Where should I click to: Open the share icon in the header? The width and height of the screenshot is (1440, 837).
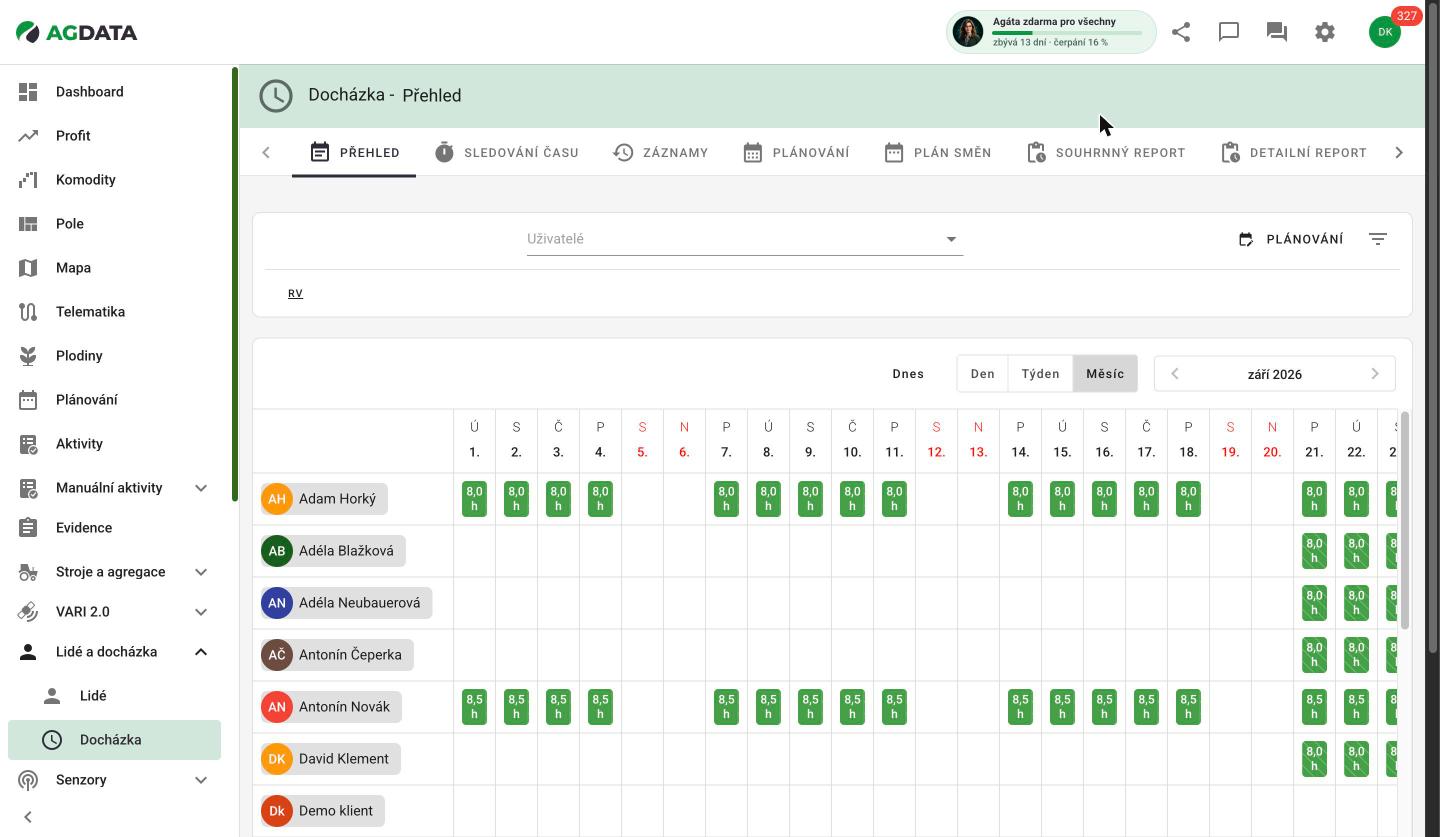[1181, 32]
